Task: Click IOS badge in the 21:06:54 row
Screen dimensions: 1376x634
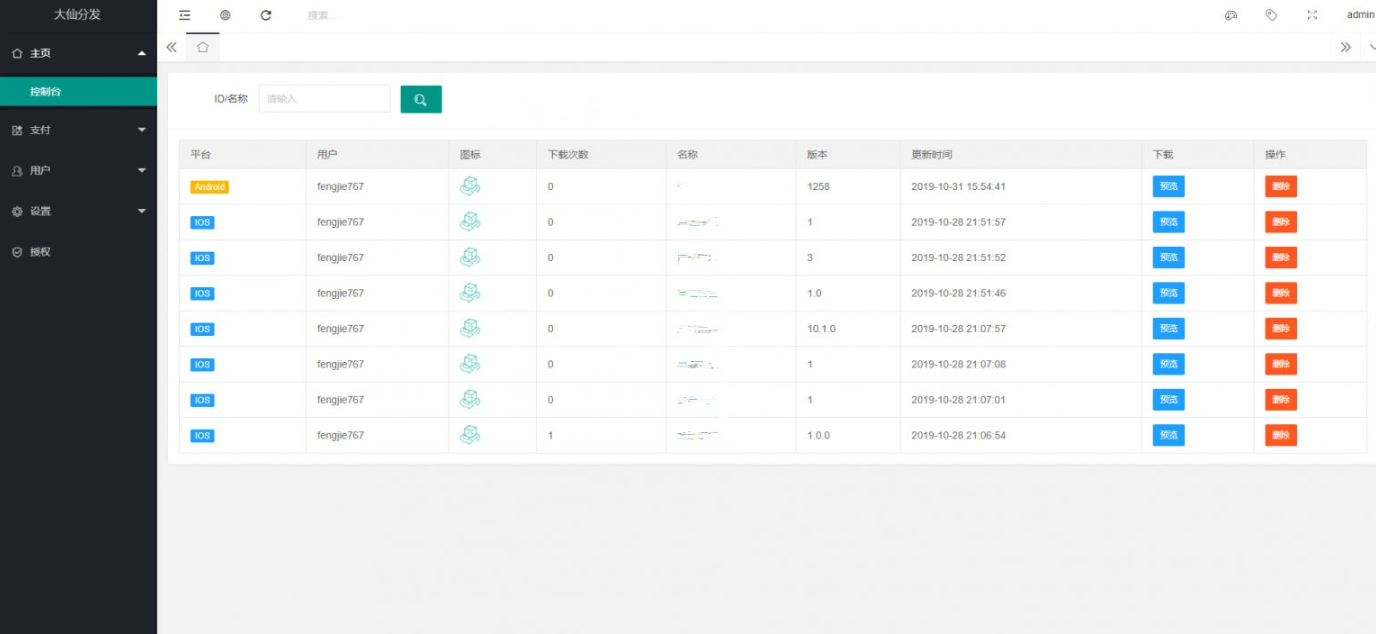Action: 202,436
